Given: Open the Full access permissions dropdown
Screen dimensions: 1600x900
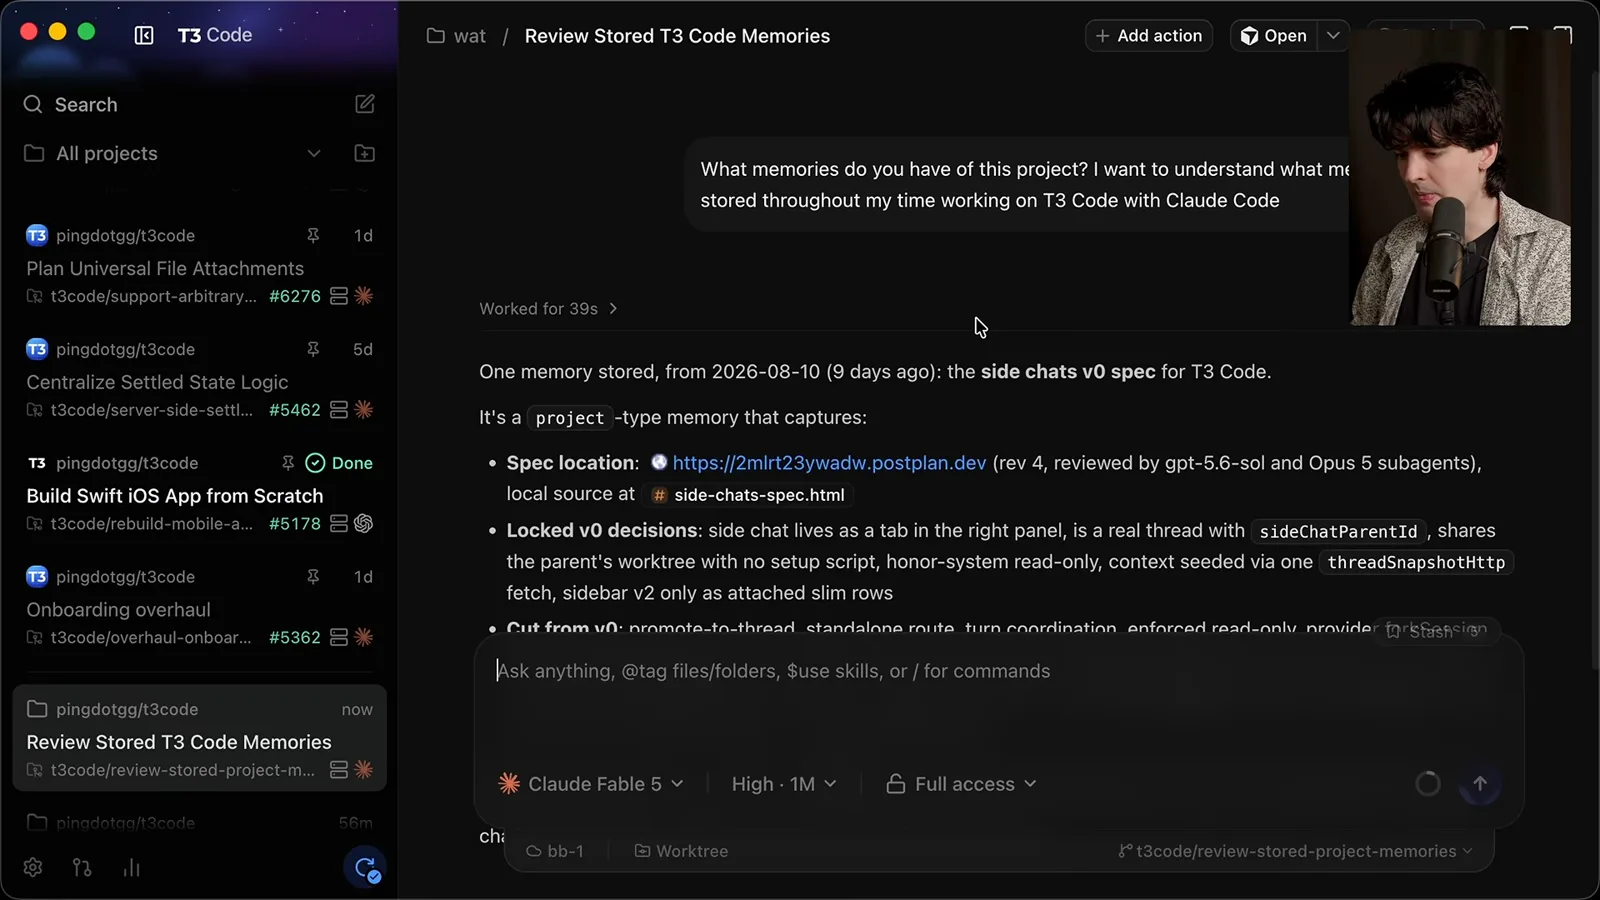Looking at the screenshot, I should (x=962, y=784).
